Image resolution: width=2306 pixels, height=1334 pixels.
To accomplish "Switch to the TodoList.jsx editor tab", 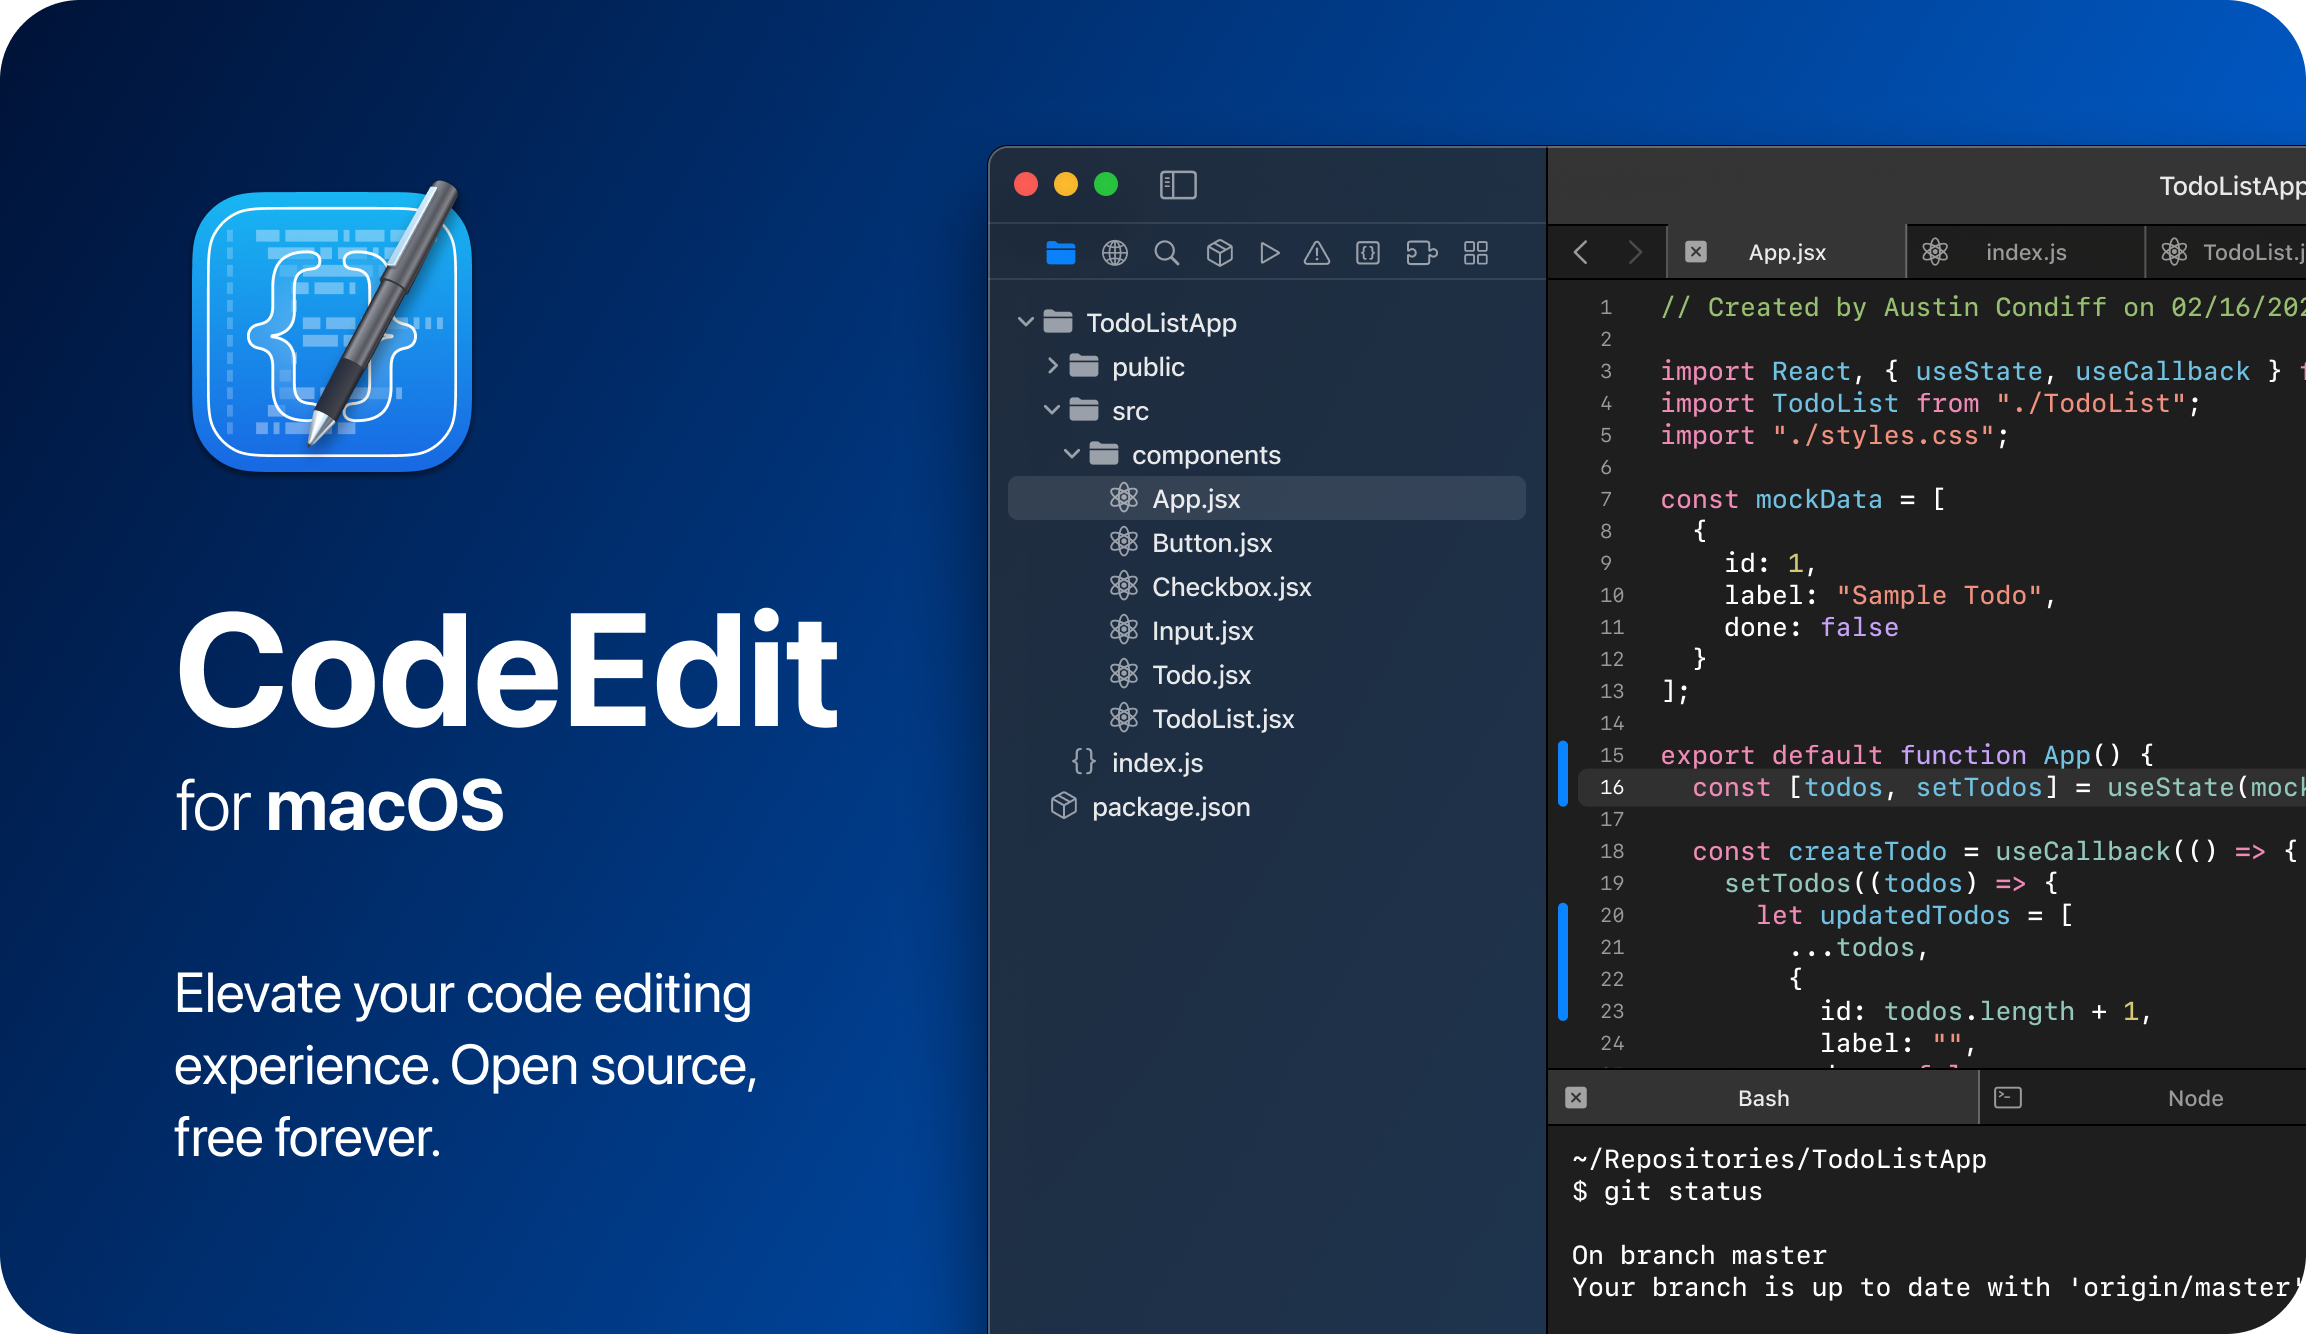I will click(2227, 252).
